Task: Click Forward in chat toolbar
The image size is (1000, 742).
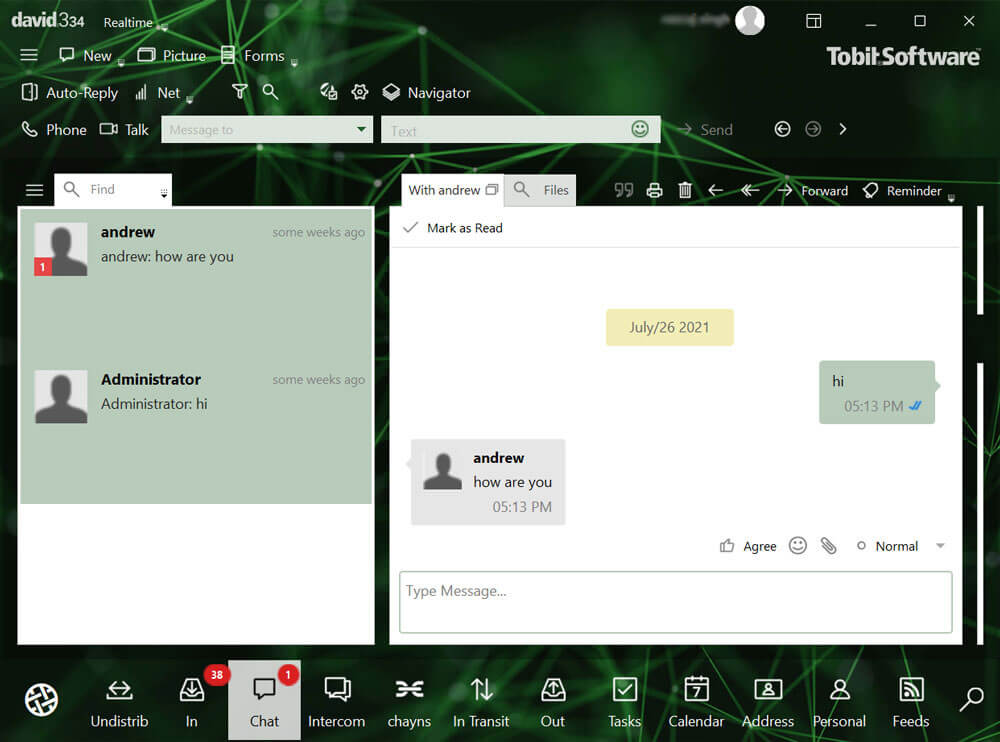Action: 813,191
